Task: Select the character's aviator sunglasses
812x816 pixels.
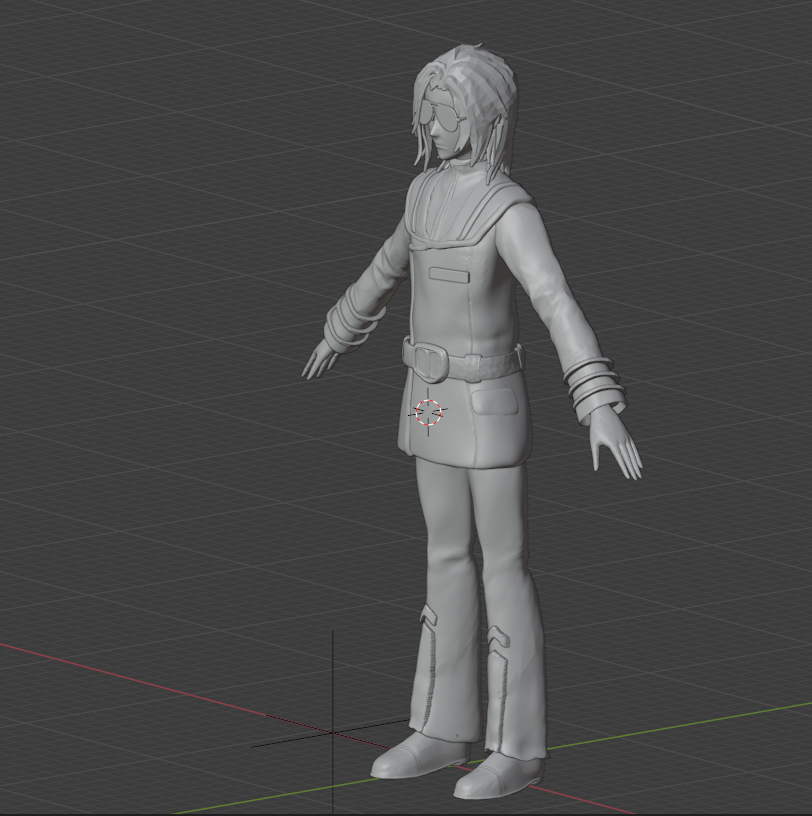Action: click(x=441, y=117)
